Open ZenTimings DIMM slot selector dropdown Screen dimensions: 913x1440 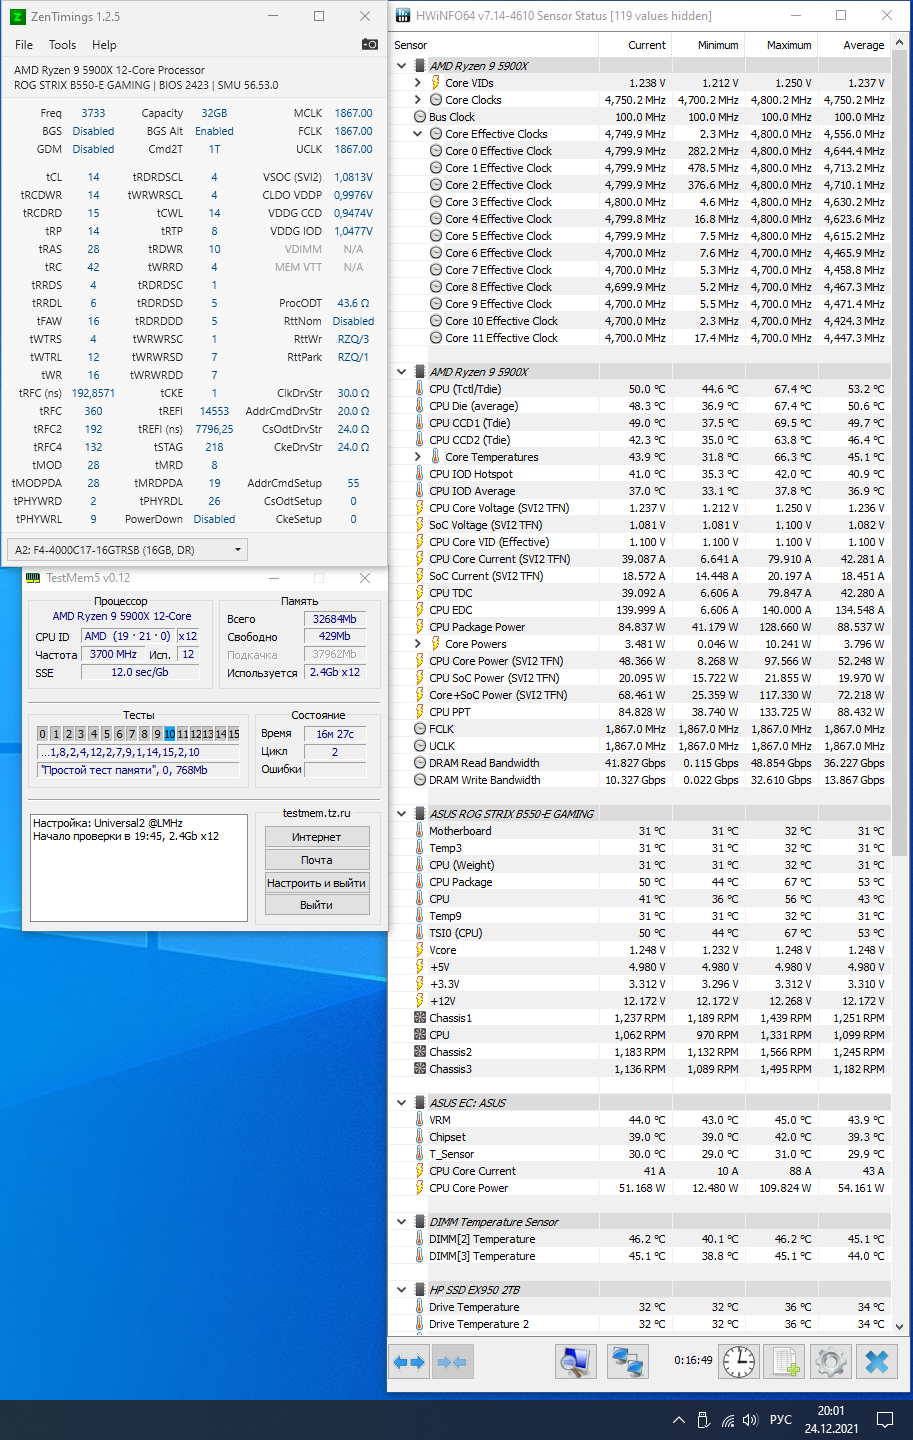pyautogui.click(x=127, y=549)
